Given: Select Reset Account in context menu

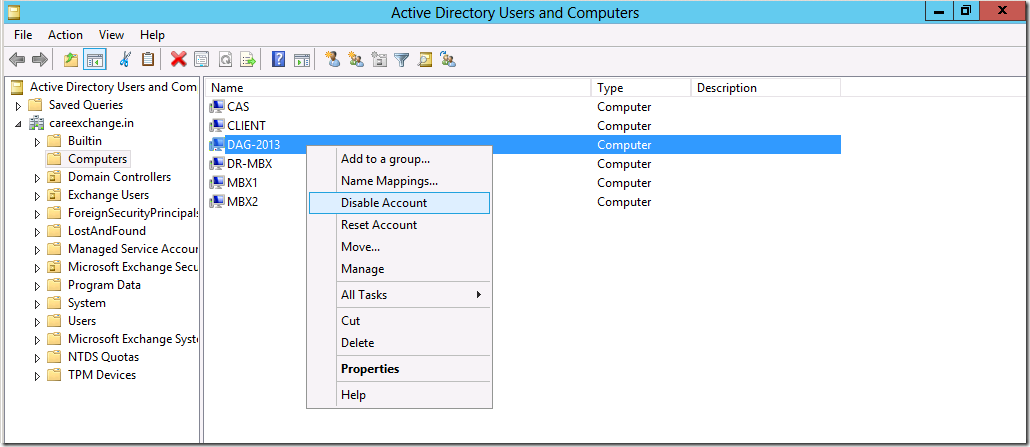Looking at the screenshot, I should tap(399, 225).
